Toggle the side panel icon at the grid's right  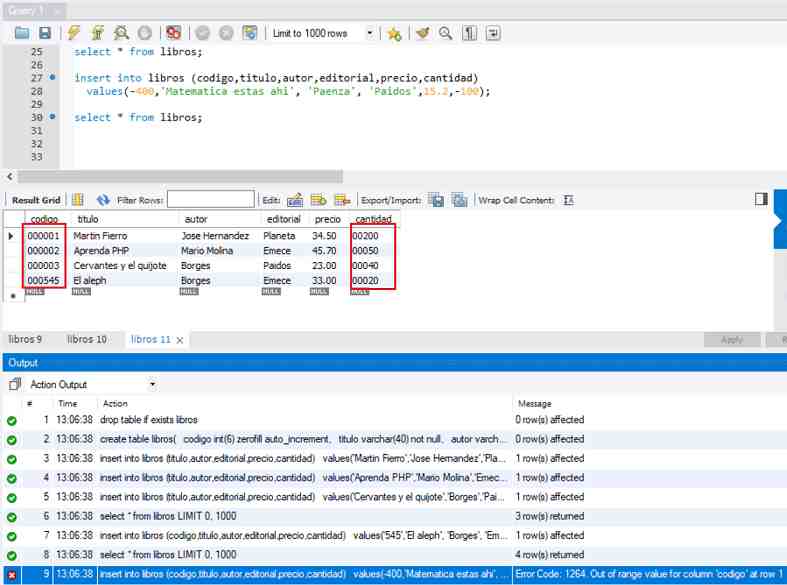[761, 199]
